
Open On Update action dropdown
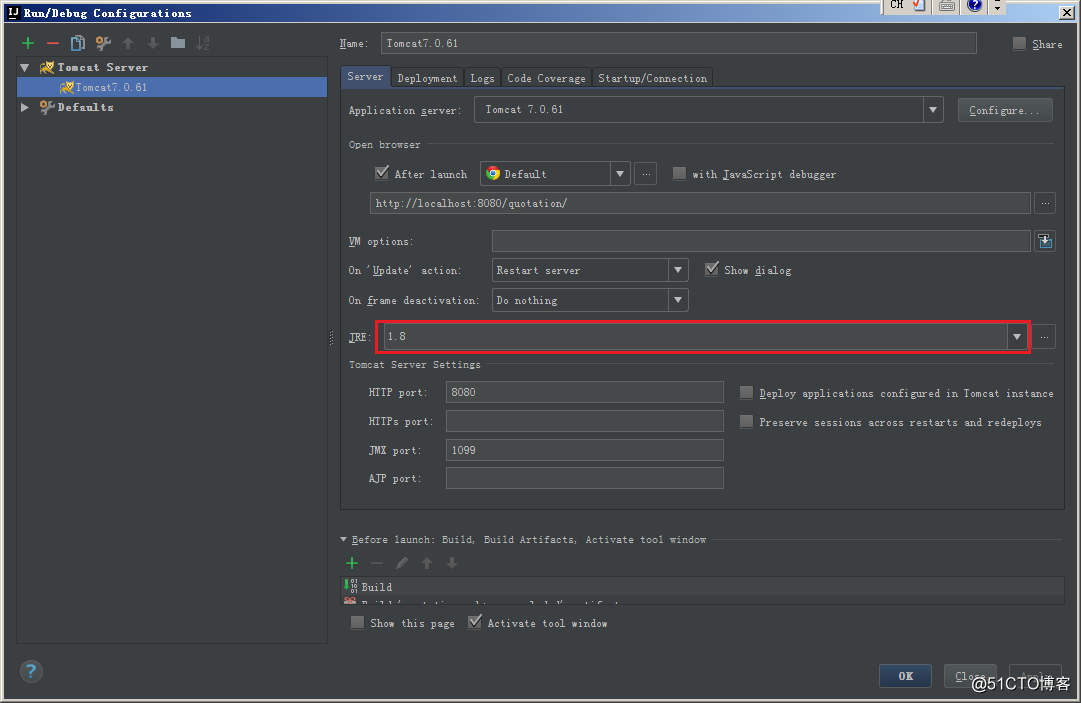click(678, 270)
